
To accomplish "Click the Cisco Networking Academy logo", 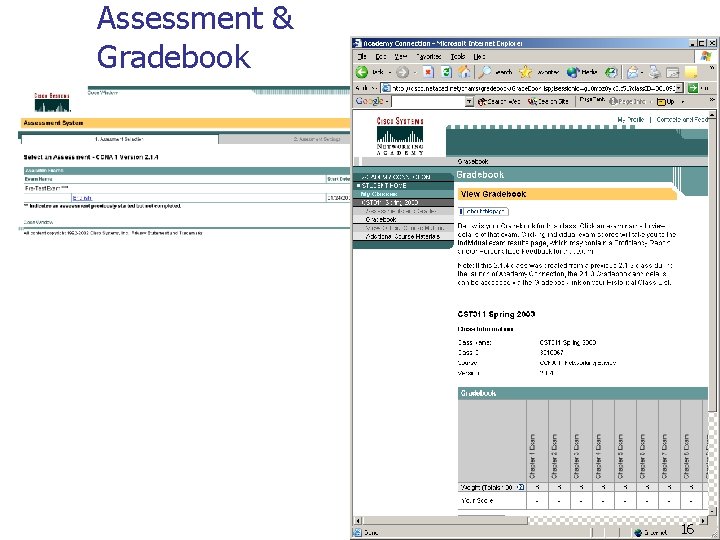I will click(x=400, y=136).
